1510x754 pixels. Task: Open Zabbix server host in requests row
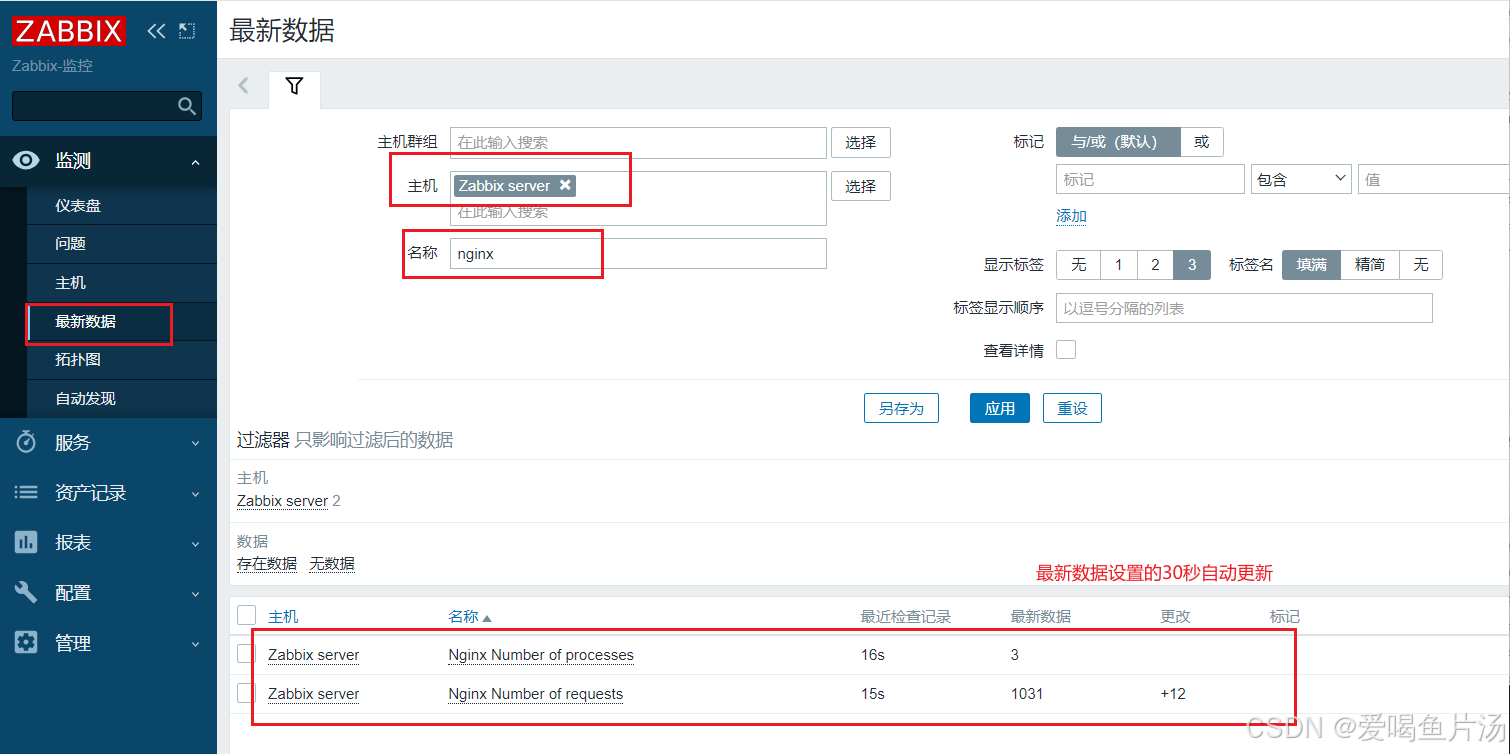(x=313, y=694)
